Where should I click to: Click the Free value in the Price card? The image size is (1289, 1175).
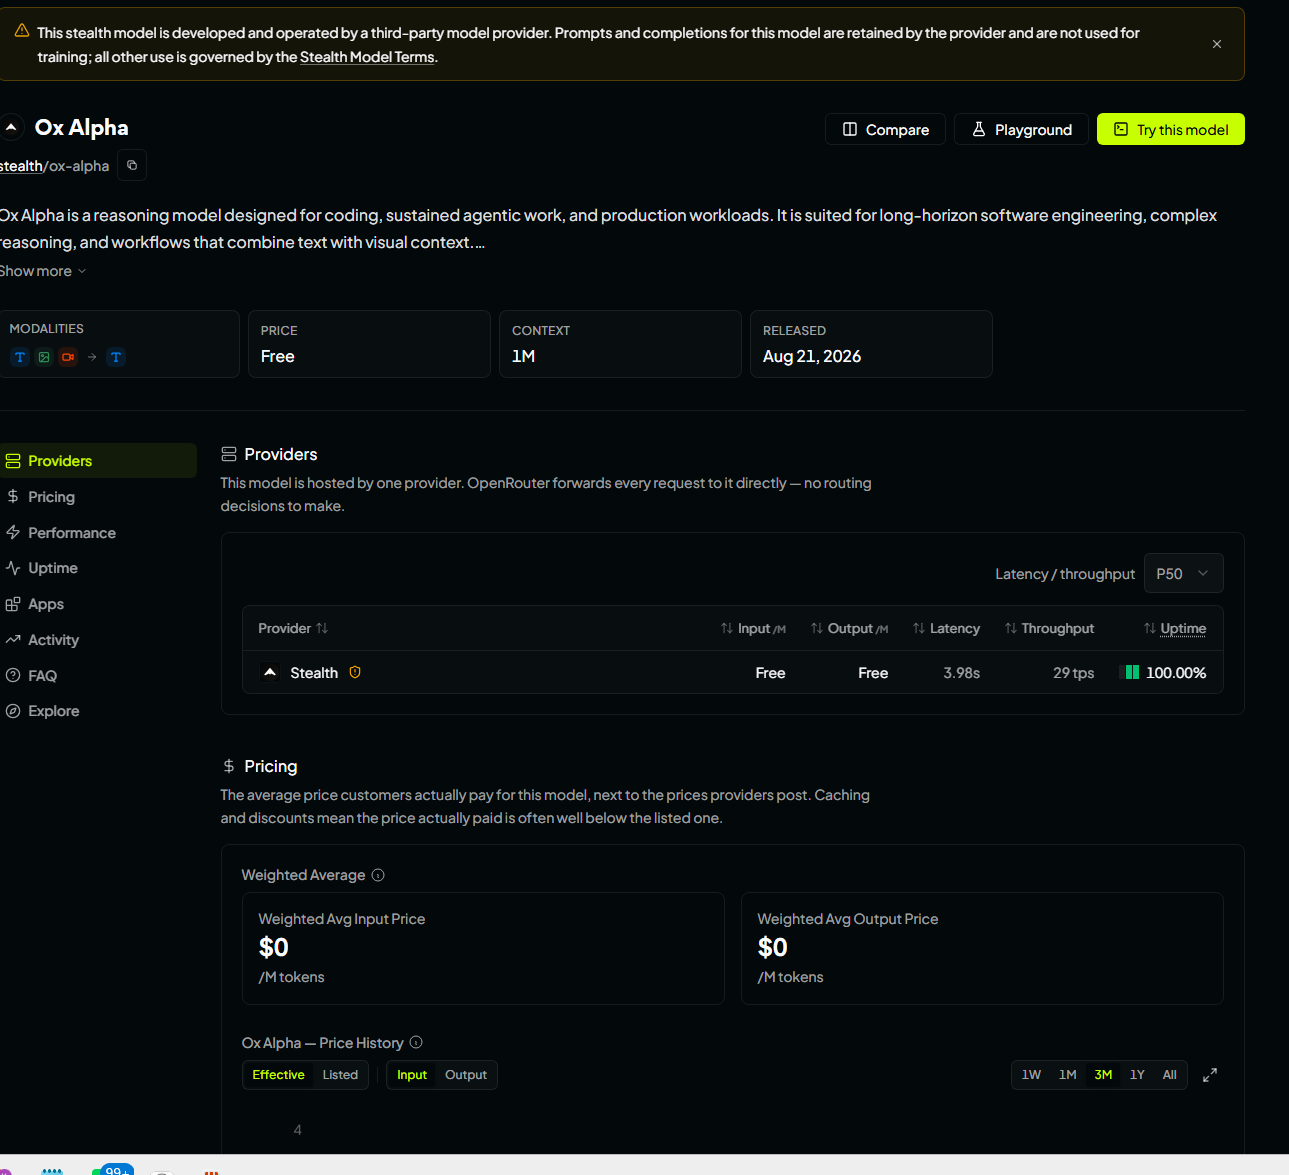point(278,356)
